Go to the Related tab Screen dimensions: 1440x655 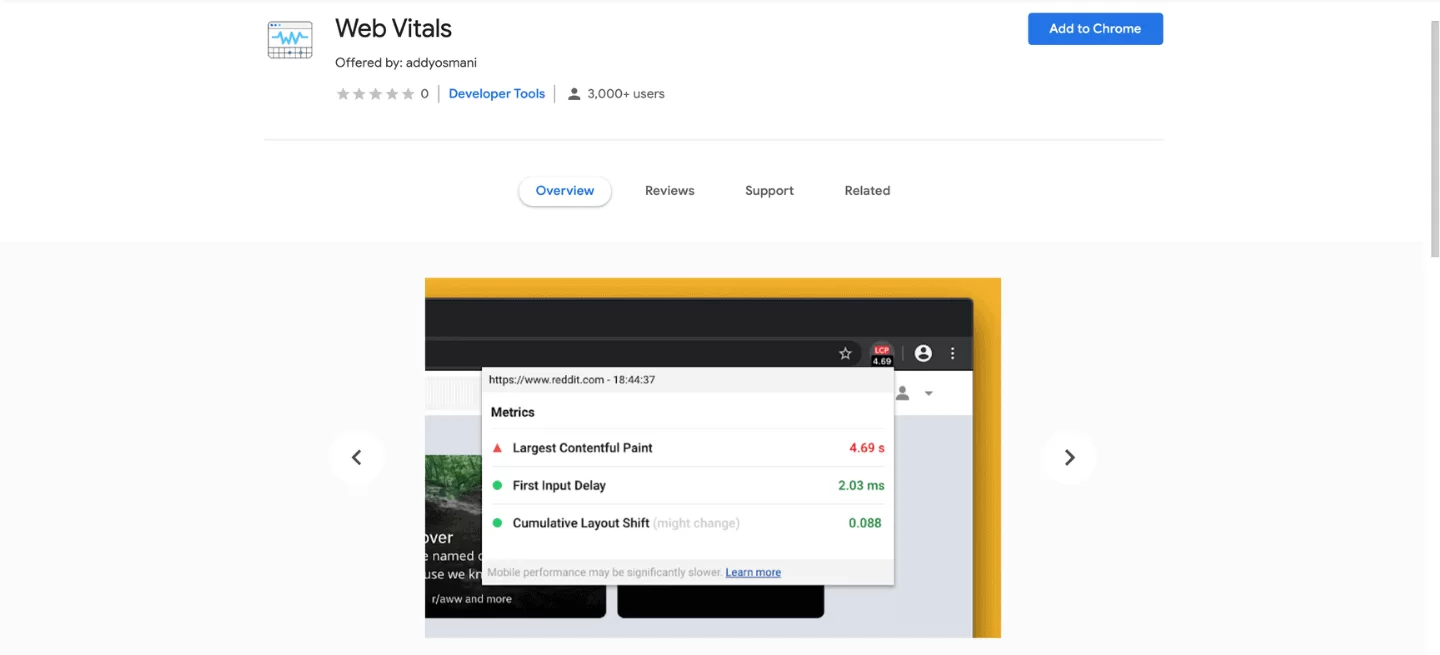[x=867, y=191]
